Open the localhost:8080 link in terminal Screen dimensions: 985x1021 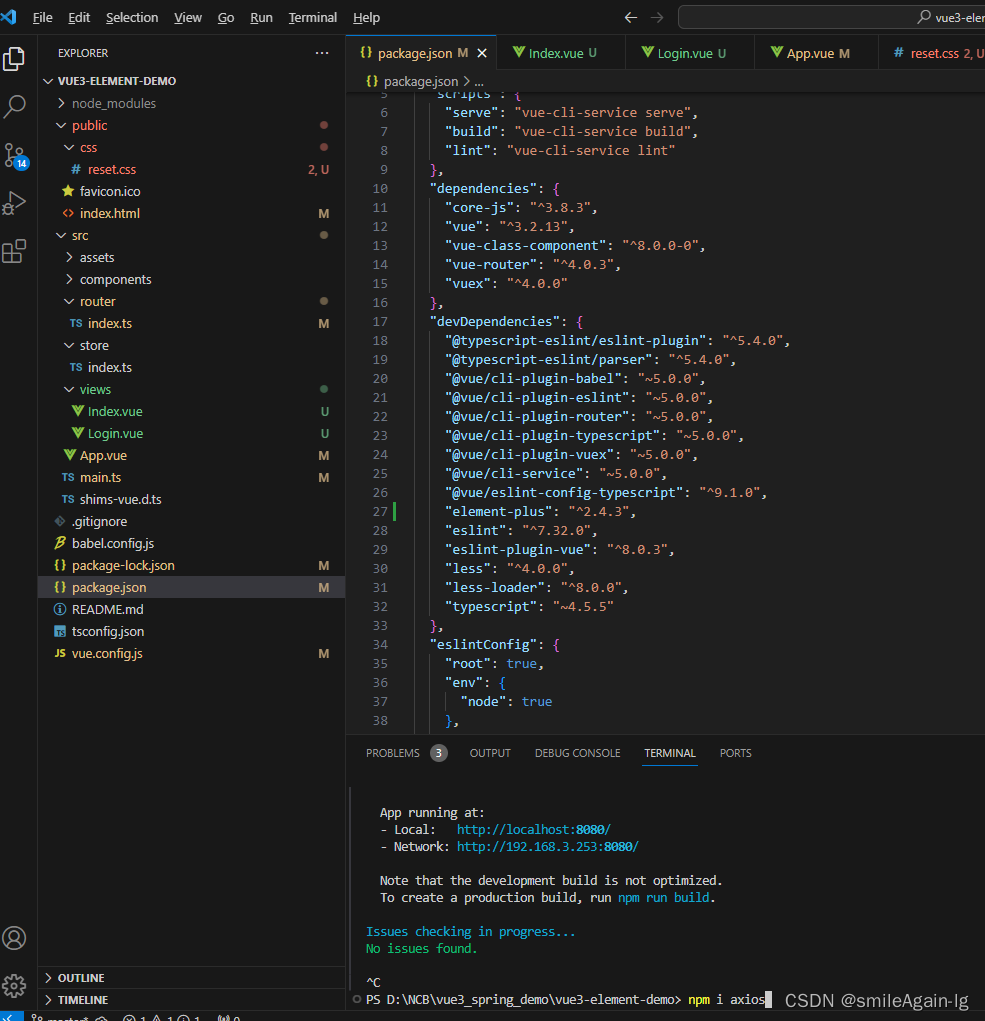click(533, 830)
